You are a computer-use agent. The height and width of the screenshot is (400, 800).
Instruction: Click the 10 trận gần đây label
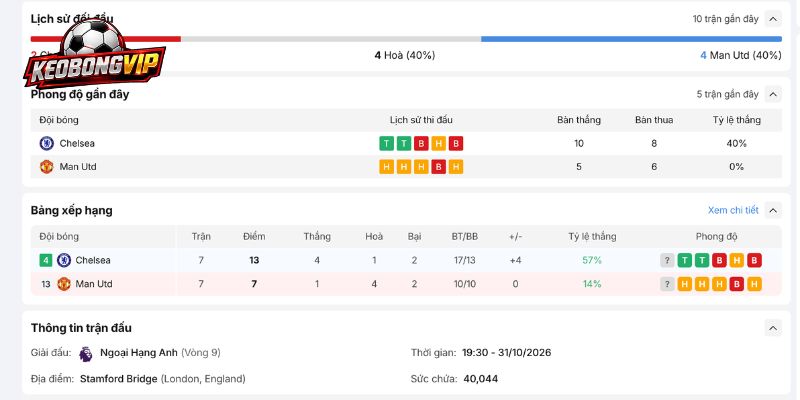coord(726,19)
